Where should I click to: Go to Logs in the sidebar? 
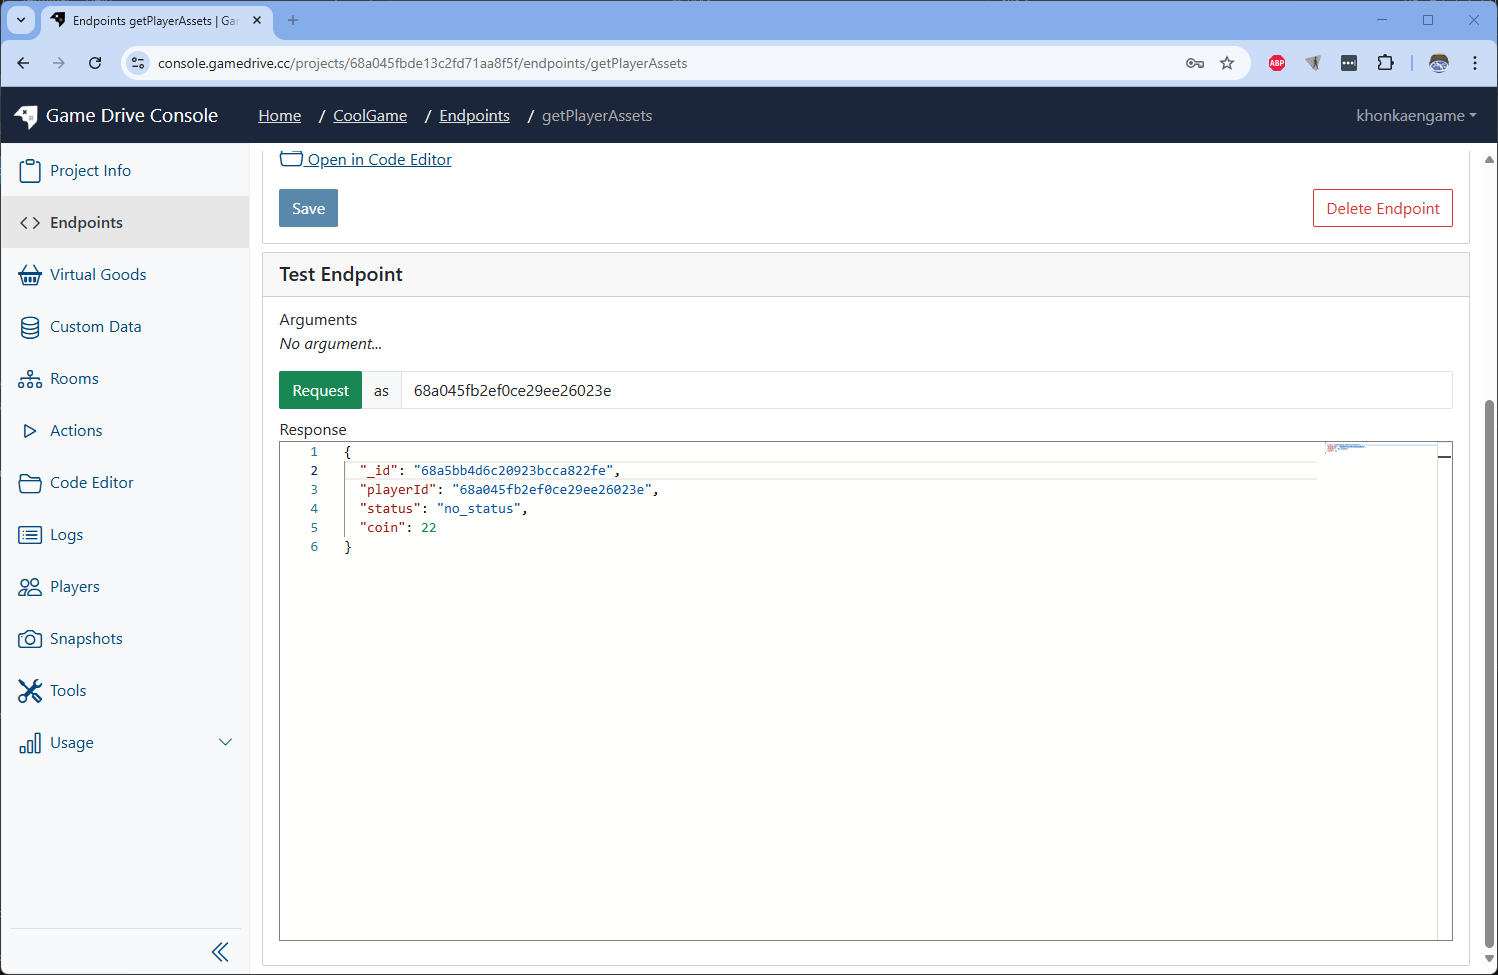(x=66, y=535)
